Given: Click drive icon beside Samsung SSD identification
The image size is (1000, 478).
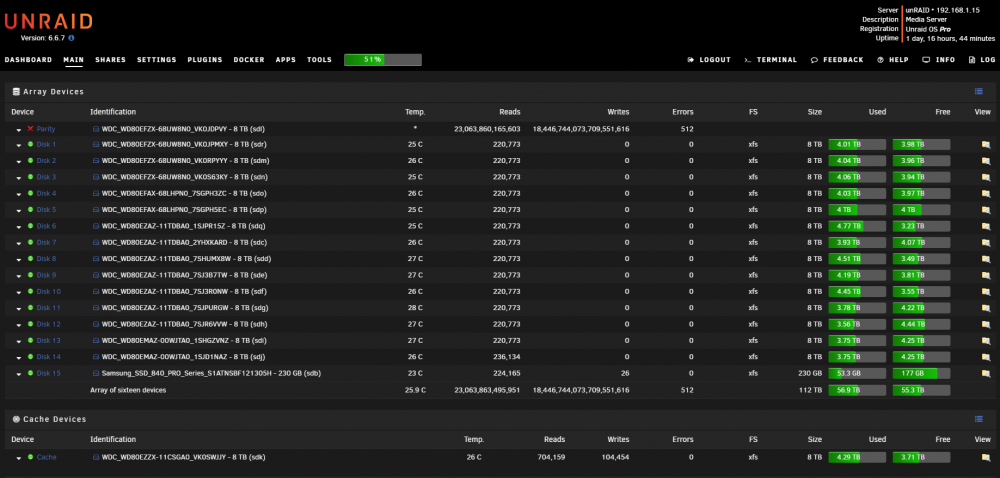Looking at the screenshot, I should click(x=96, y=373).
